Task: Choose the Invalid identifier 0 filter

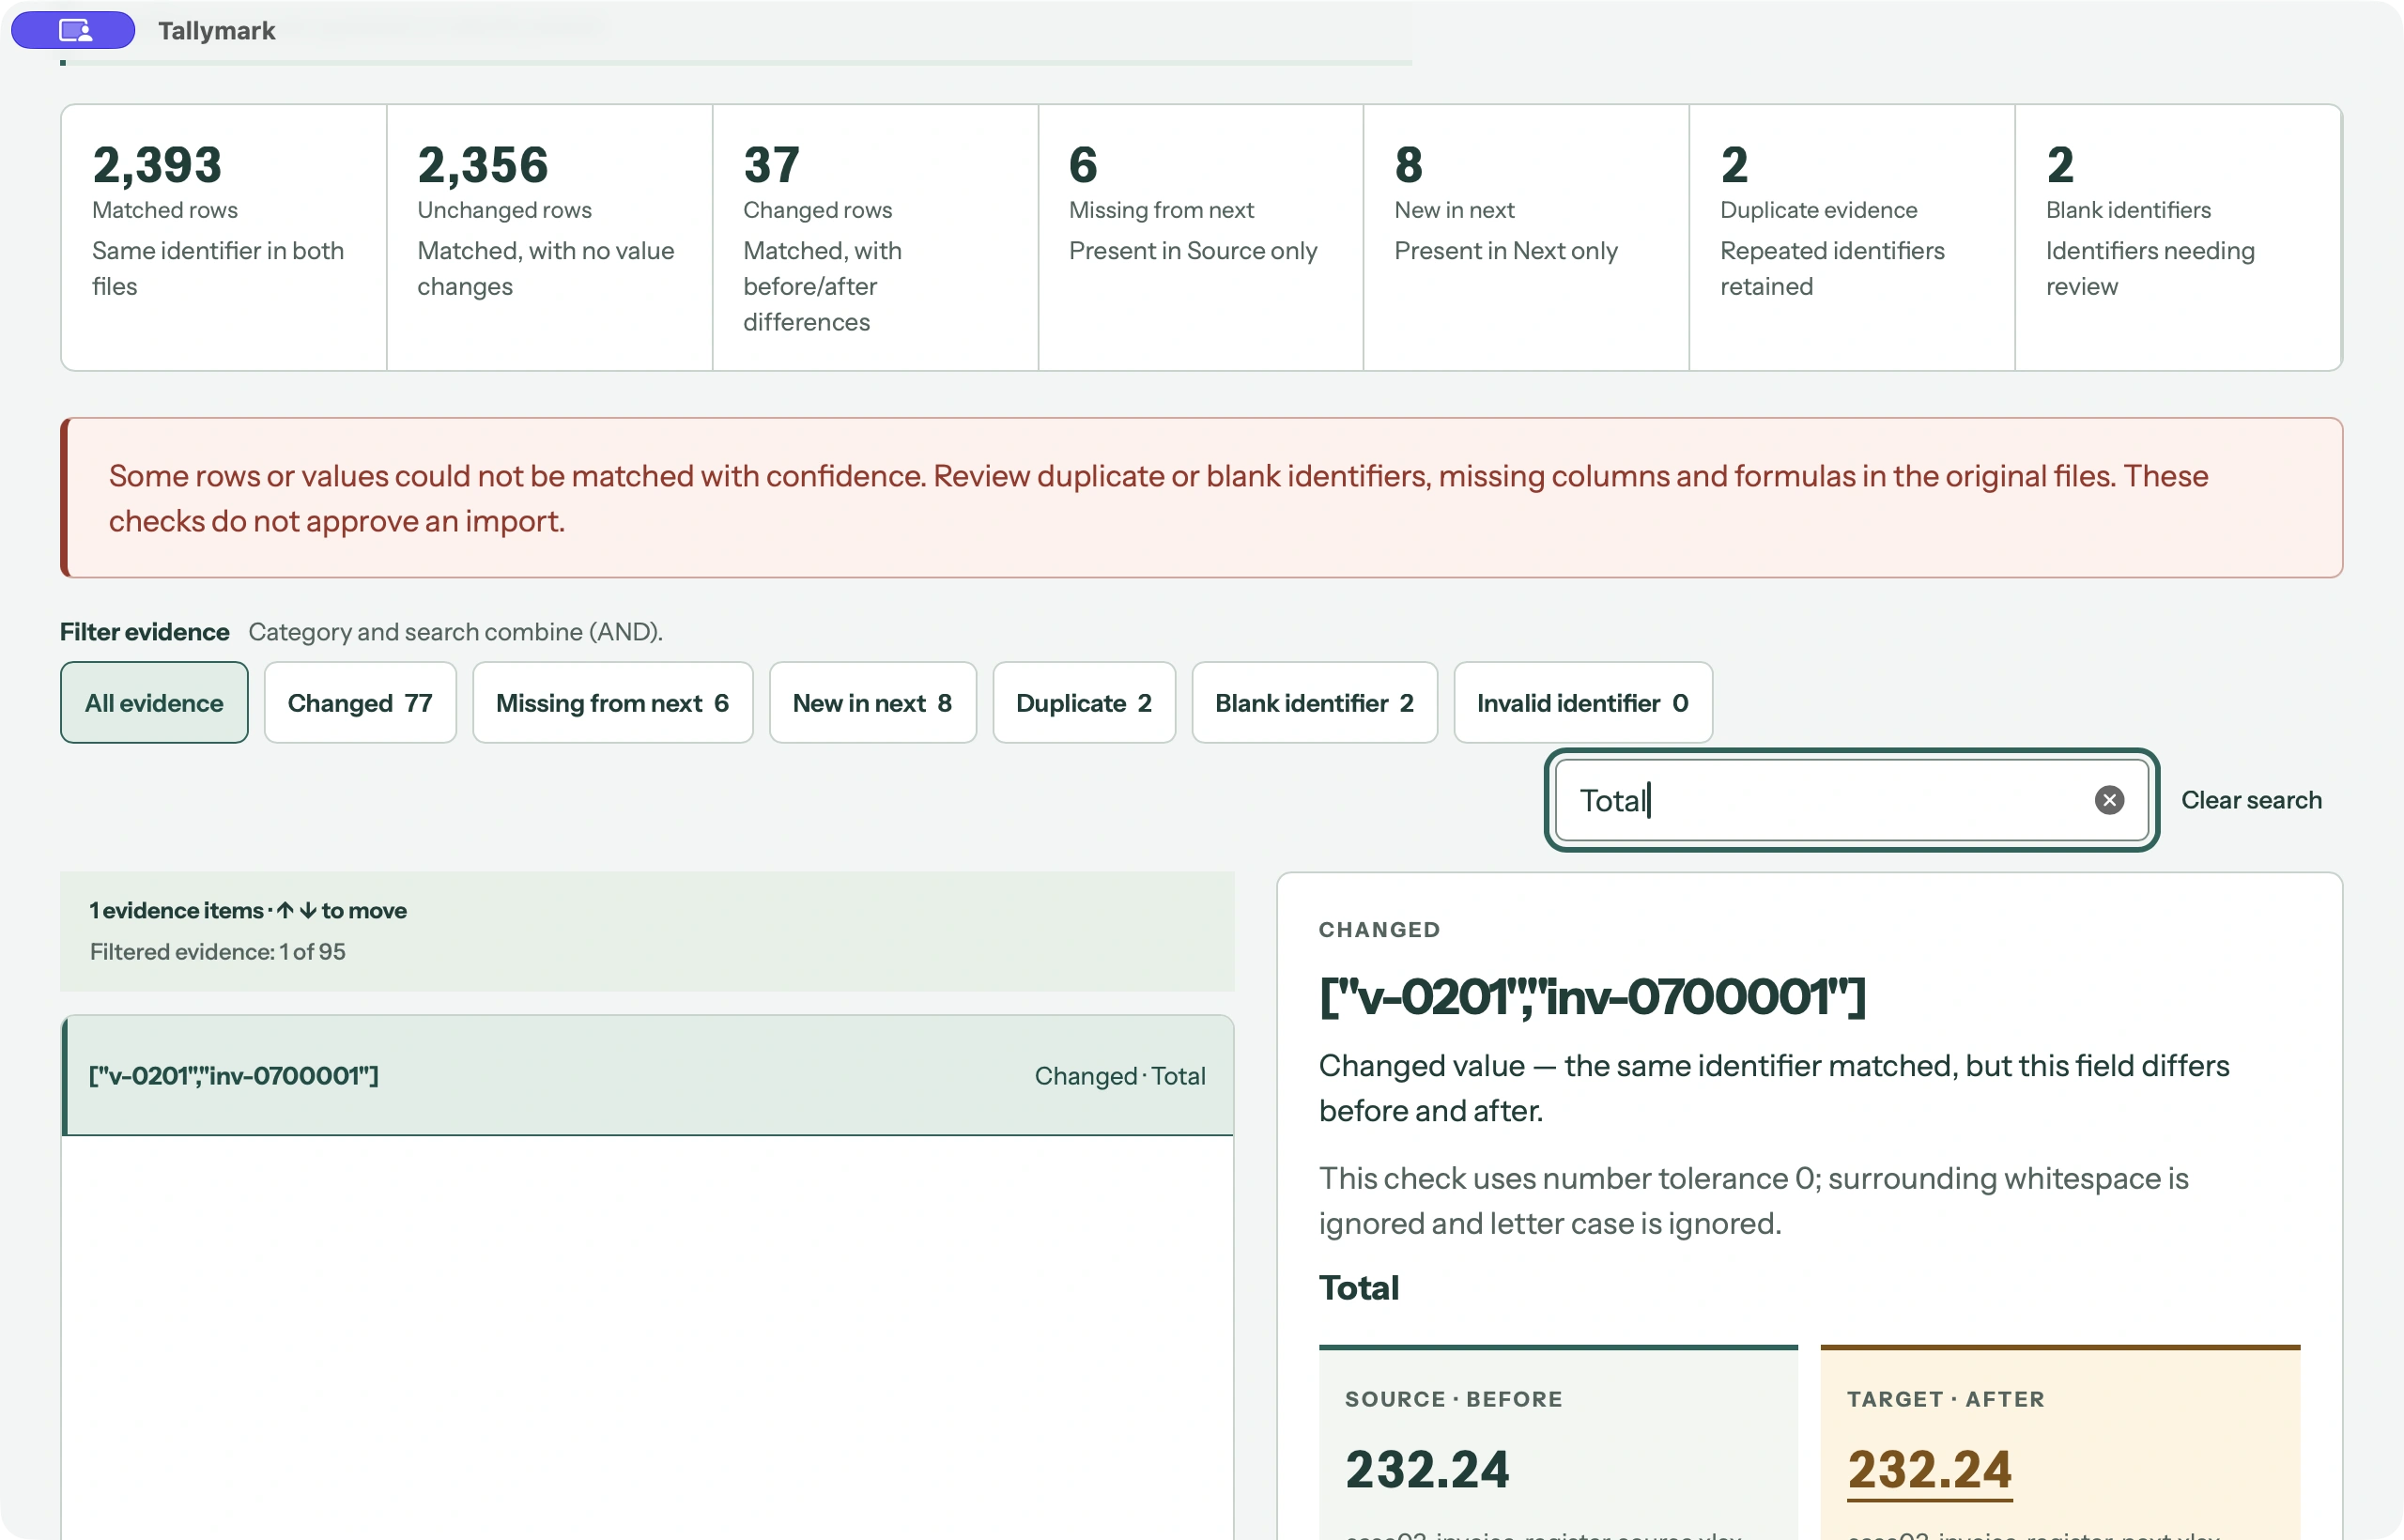Action: (1583, 703)
